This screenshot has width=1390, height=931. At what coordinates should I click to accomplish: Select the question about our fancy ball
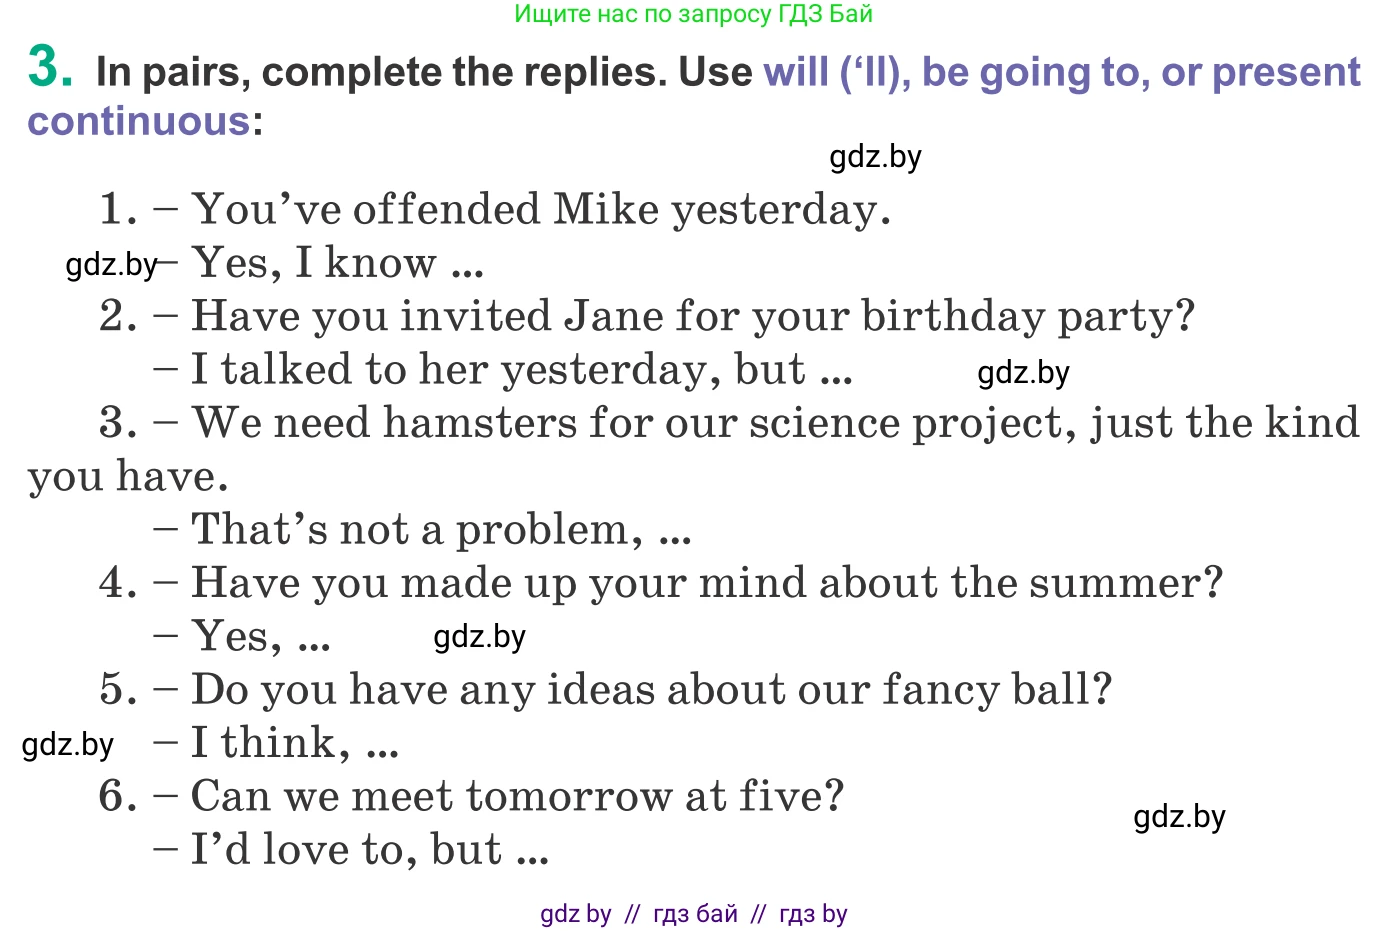pyautogui.click(x=650, y=690)
